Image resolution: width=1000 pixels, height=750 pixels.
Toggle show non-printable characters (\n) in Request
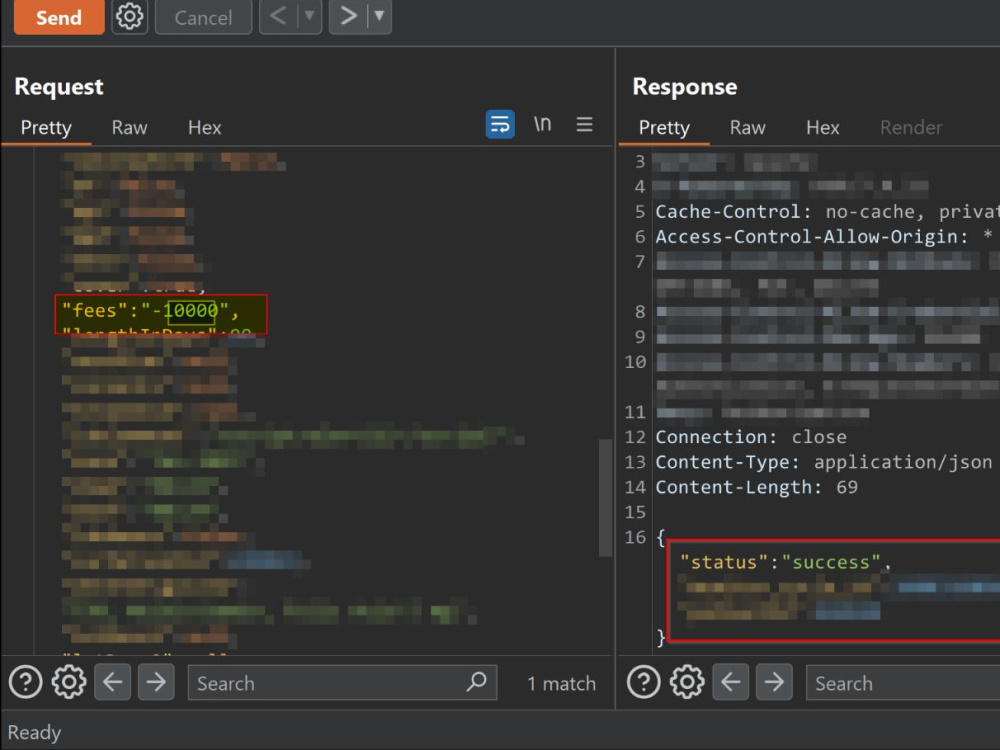tap(542, 124)
